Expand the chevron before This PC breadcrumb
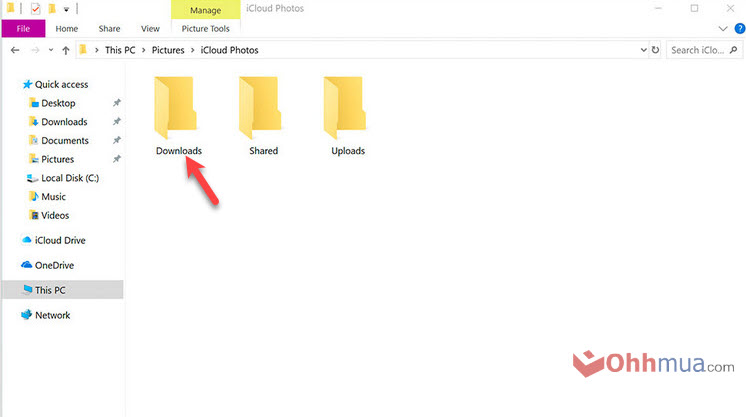Image resolution: width=746 pixels, height=417 pixels. [97, 50]
